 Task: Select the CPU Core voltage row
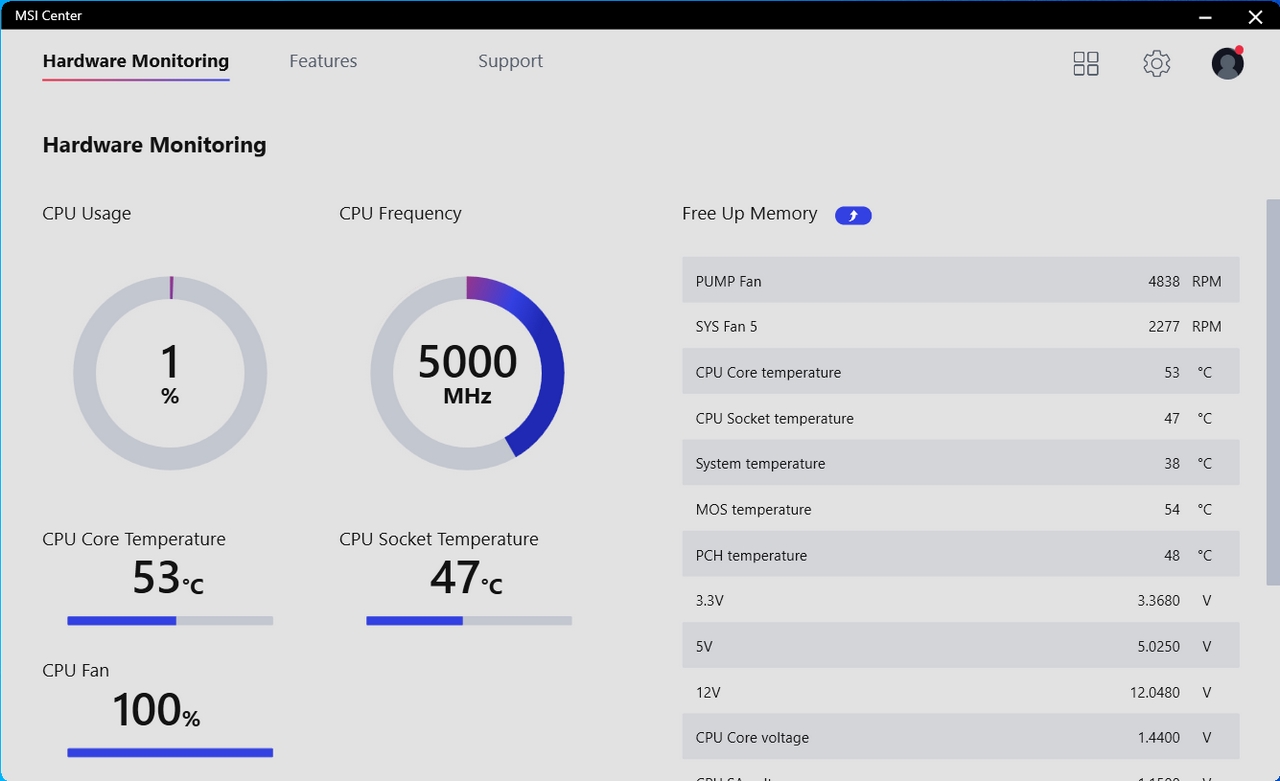click(x=961, y=737)
